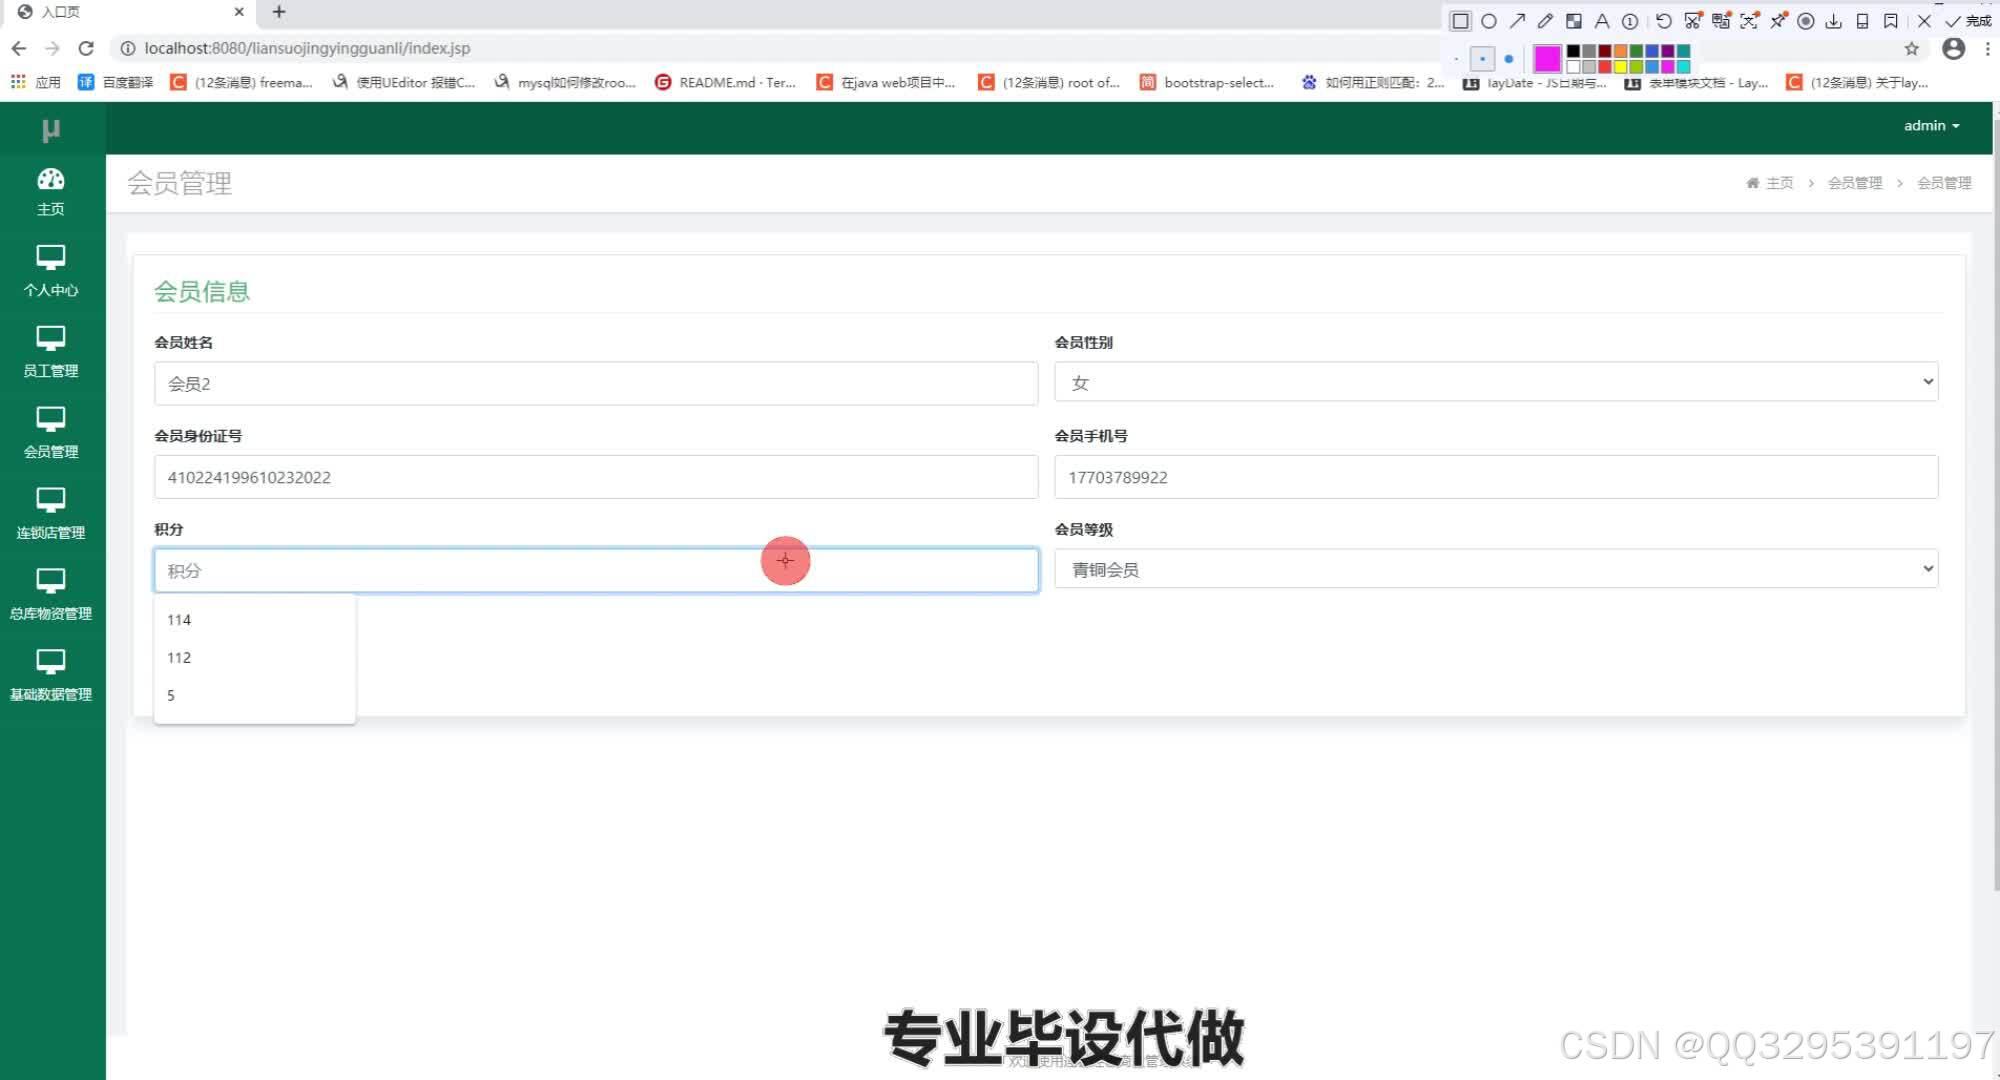Click the address bar URL
Viewport: 2000px width, 1080px height.
307,48
